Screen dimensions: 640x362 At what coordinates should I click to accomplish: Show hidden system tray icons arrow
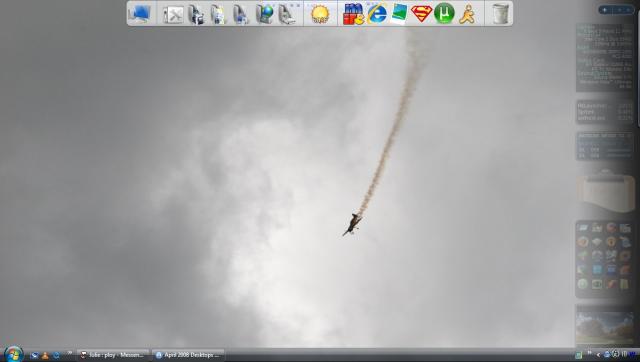[598, 355]
